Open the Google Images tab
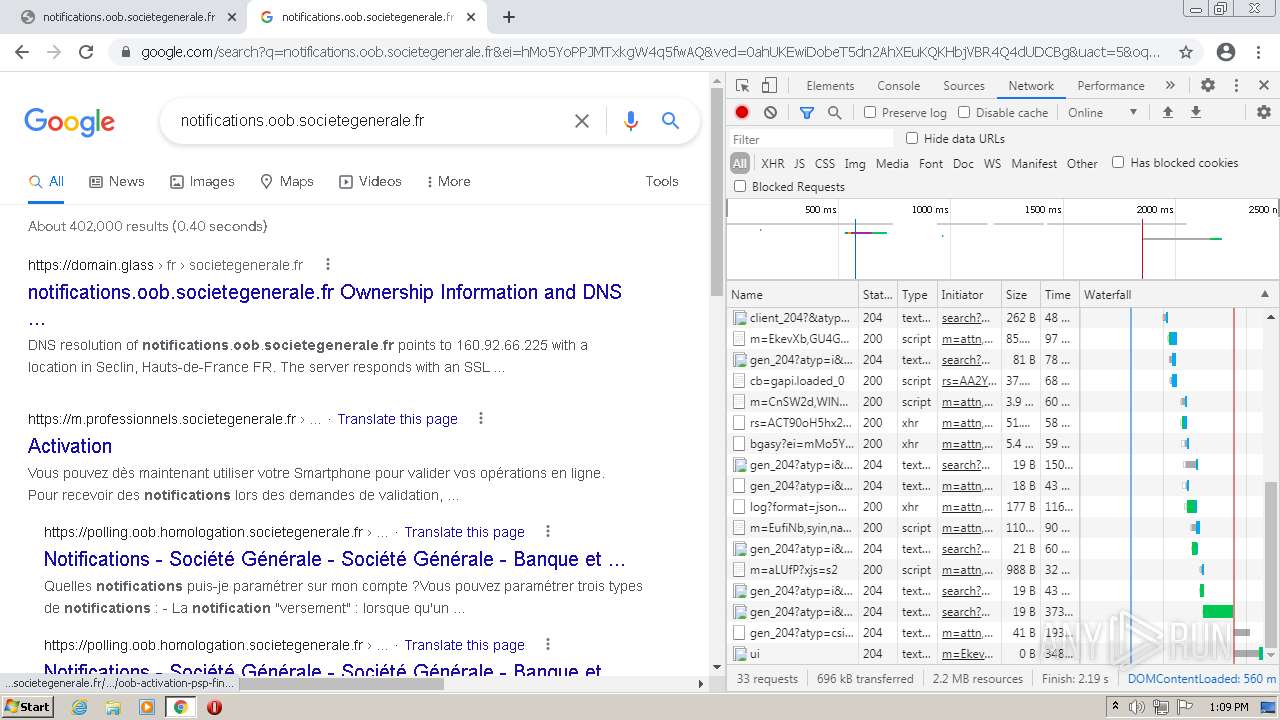Image resolution: width=1280 pixels, height=720 pixels. click(x=202, y=181)
